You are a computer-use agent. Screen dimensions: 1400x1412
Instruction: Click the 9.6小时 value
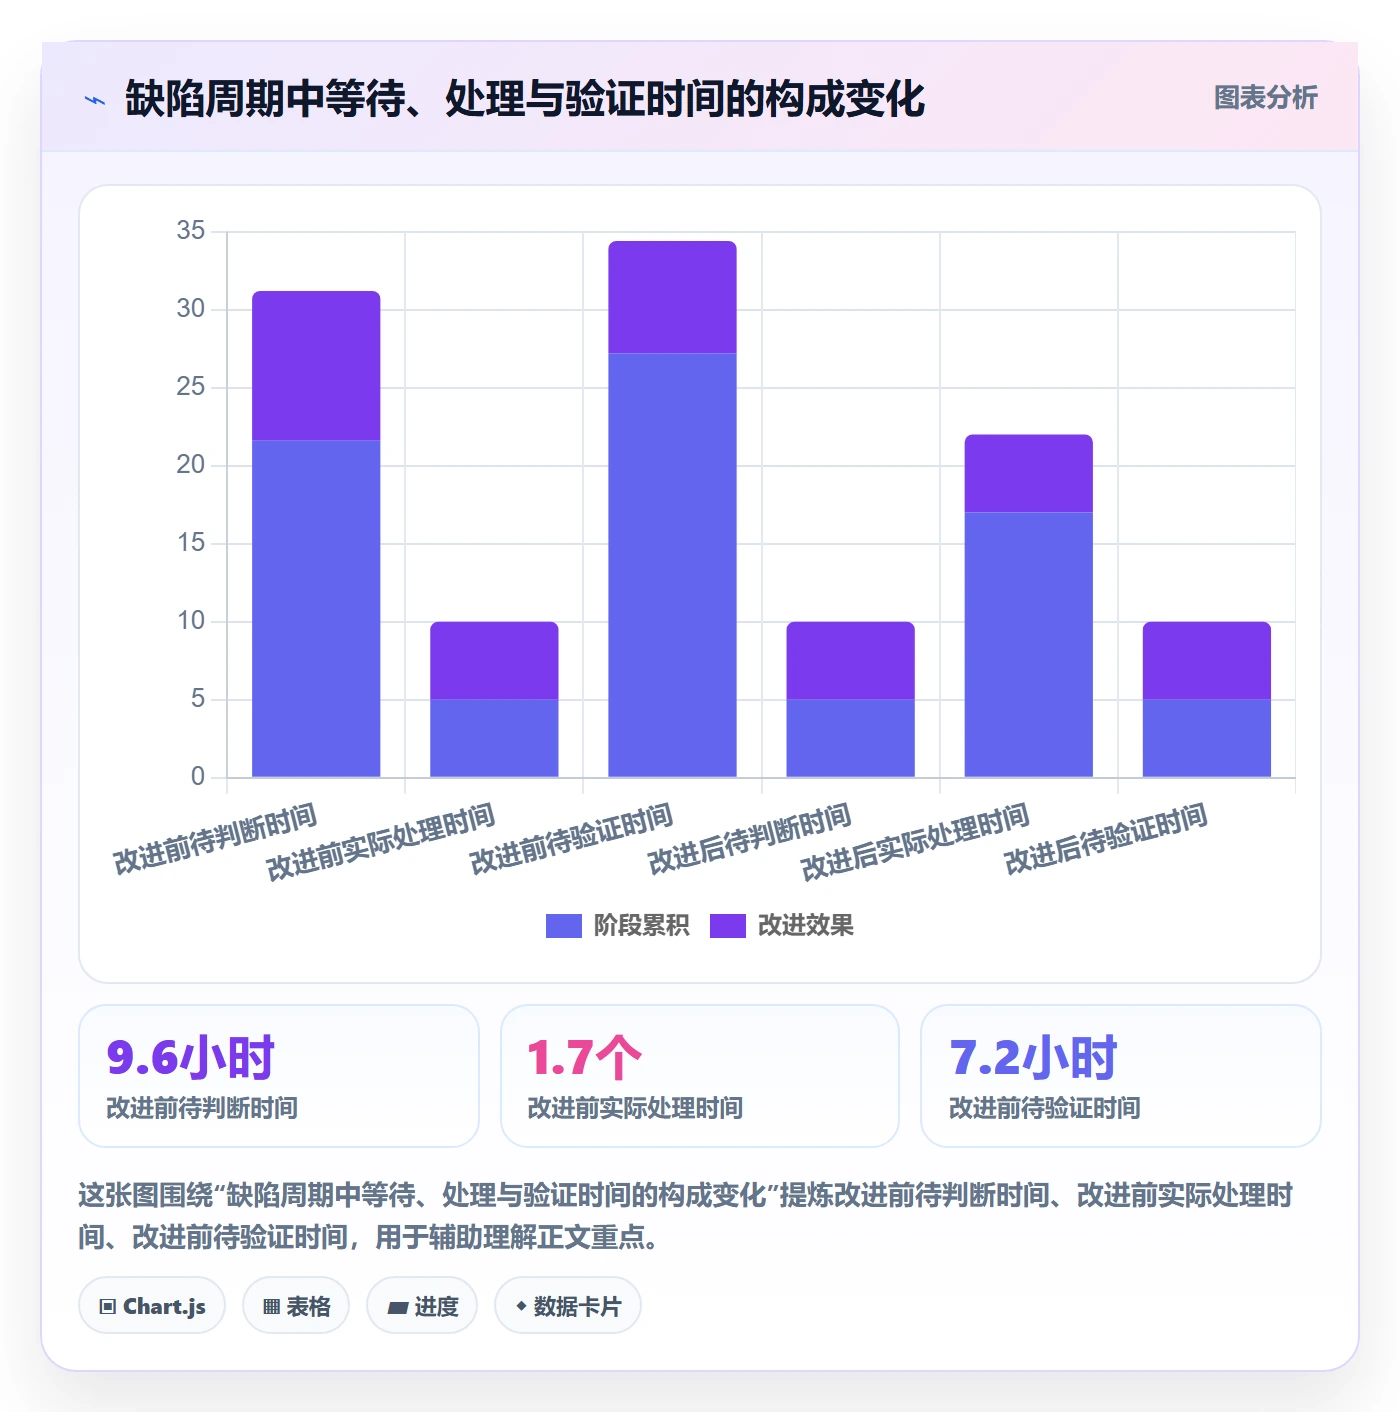click(190, 1058)
